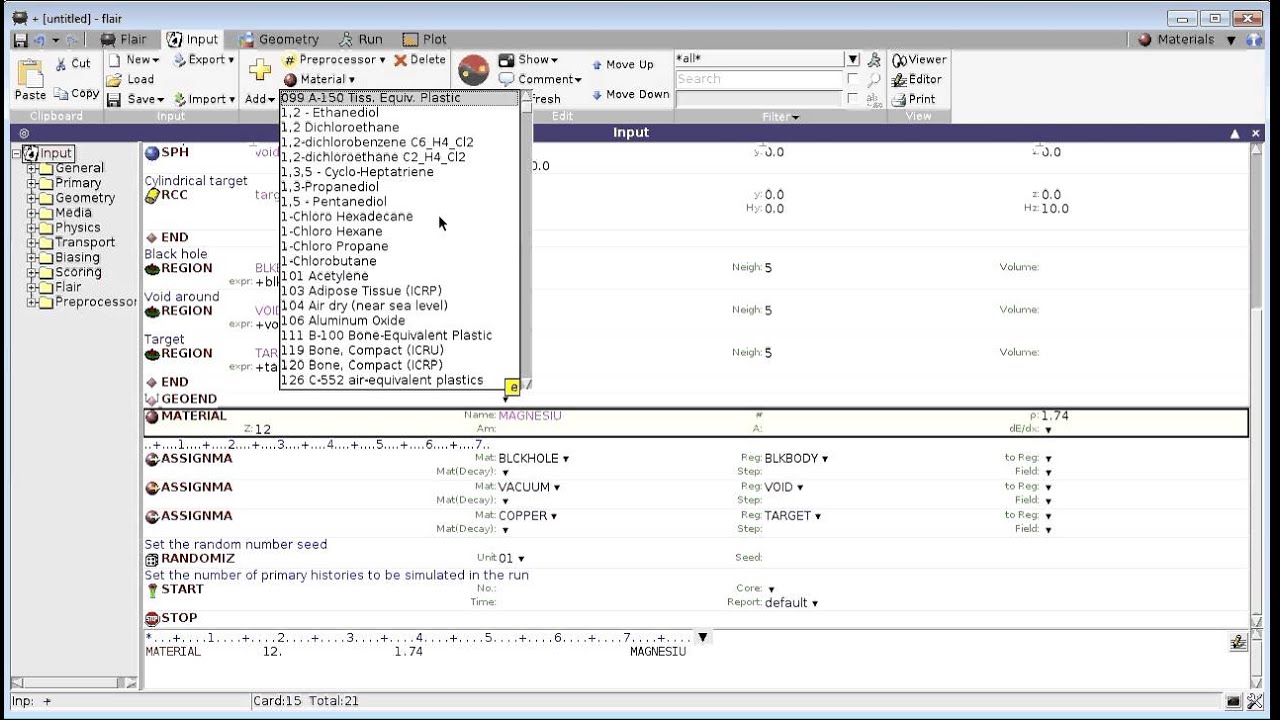The height and width of the screenshot is (720, 1280).
Task: Select the MATERIAL card icon
Action: coord(152,416)
